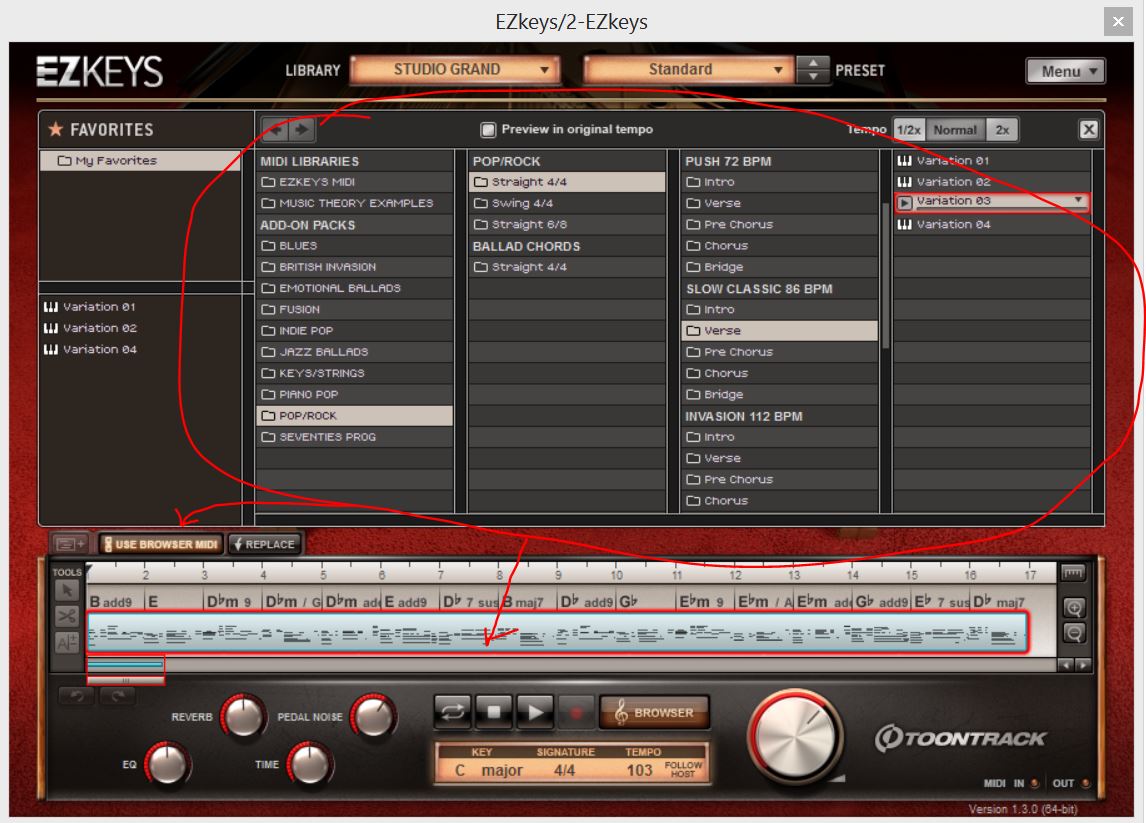Open the My Favorites folder
The height and width of the screenshot is (823, 1146).
coord(140,161)
